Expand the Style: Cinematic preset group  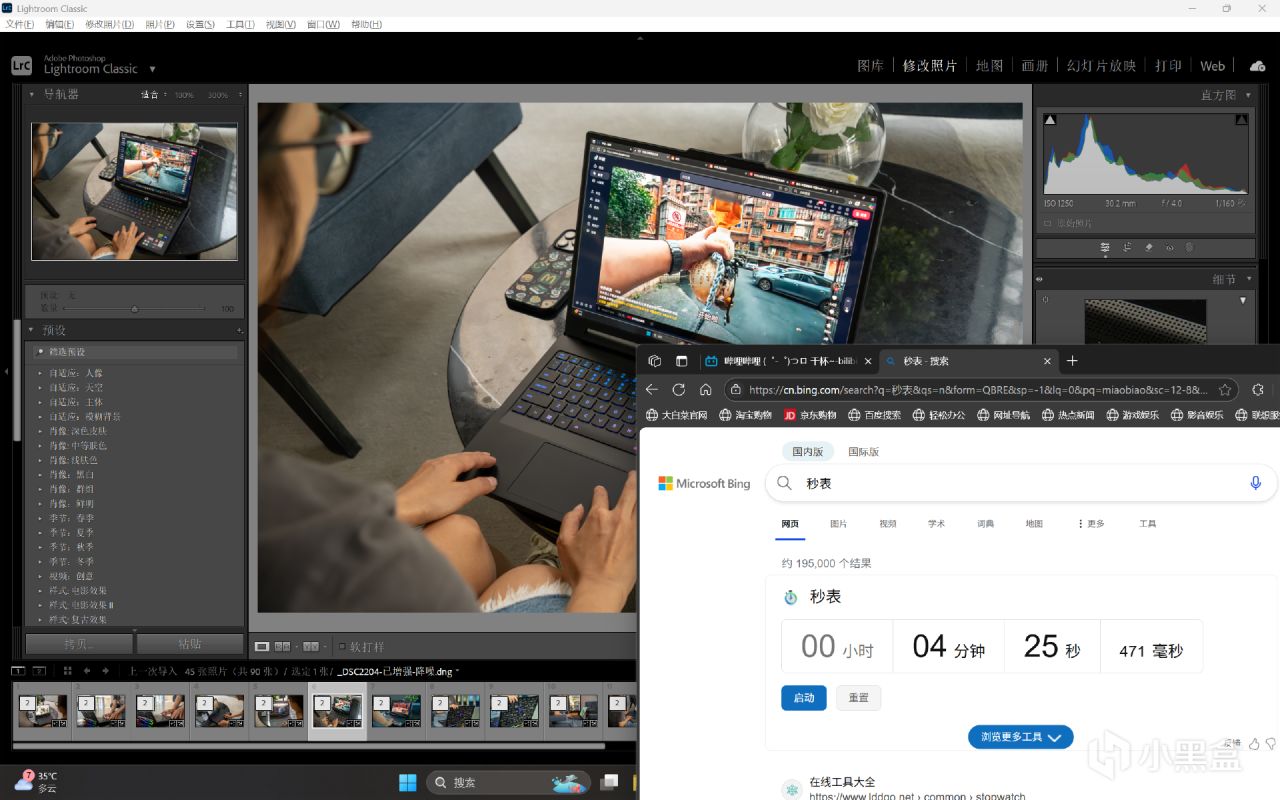40,590
